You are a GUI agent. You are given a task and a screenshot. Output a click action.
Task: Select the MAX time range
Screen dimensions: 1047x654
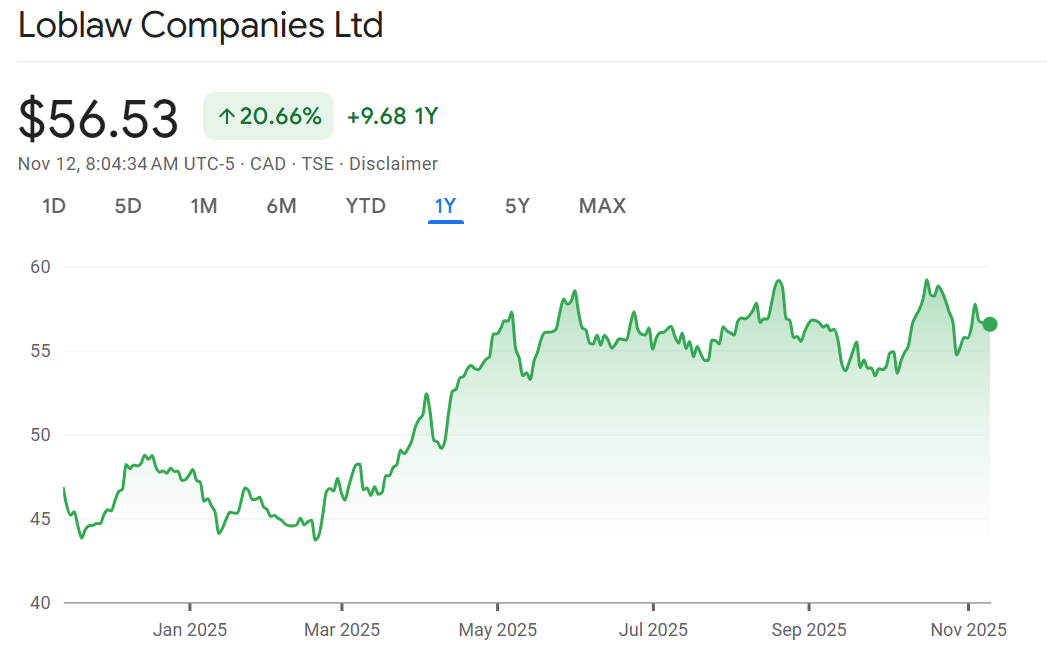tap(602, 206)
